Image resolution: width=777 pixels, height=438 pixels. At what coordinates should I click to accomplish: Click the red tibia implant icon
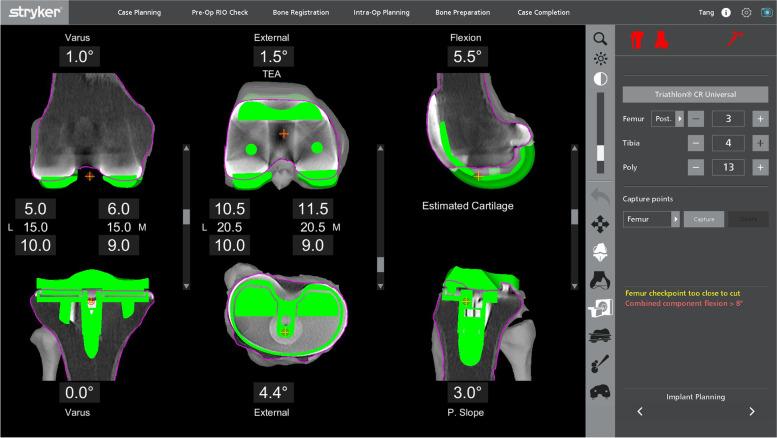point(659,40)
